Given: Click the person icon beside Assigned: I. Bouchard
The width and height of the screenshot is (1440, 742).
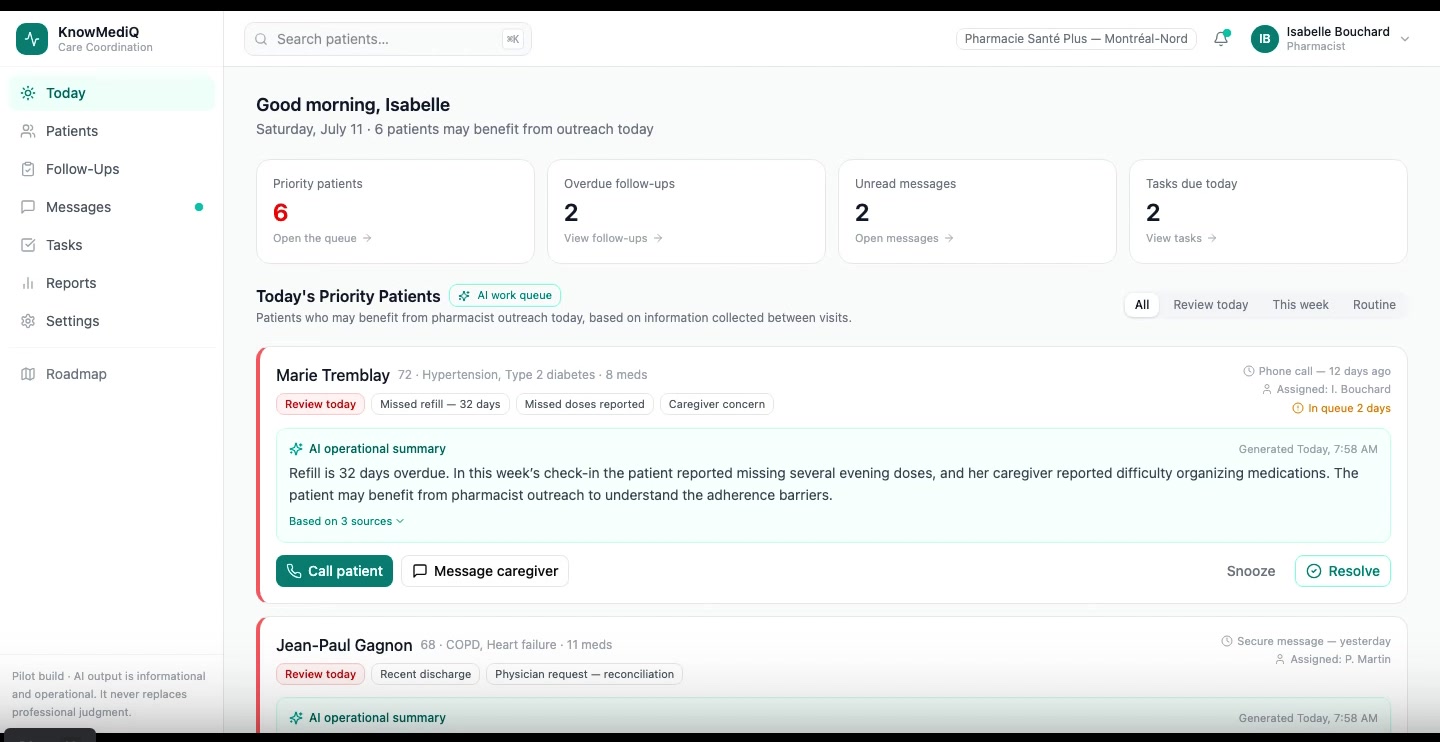Looking at the screenshot, I should [x=1267, y=389].
